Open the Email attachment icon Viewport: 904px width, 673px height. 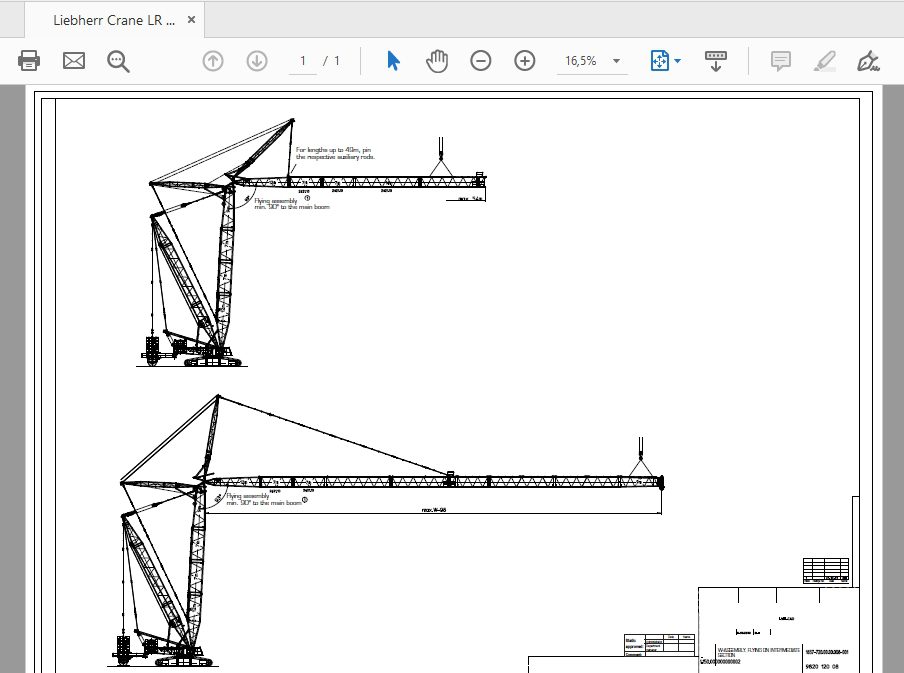click(72, 60)
